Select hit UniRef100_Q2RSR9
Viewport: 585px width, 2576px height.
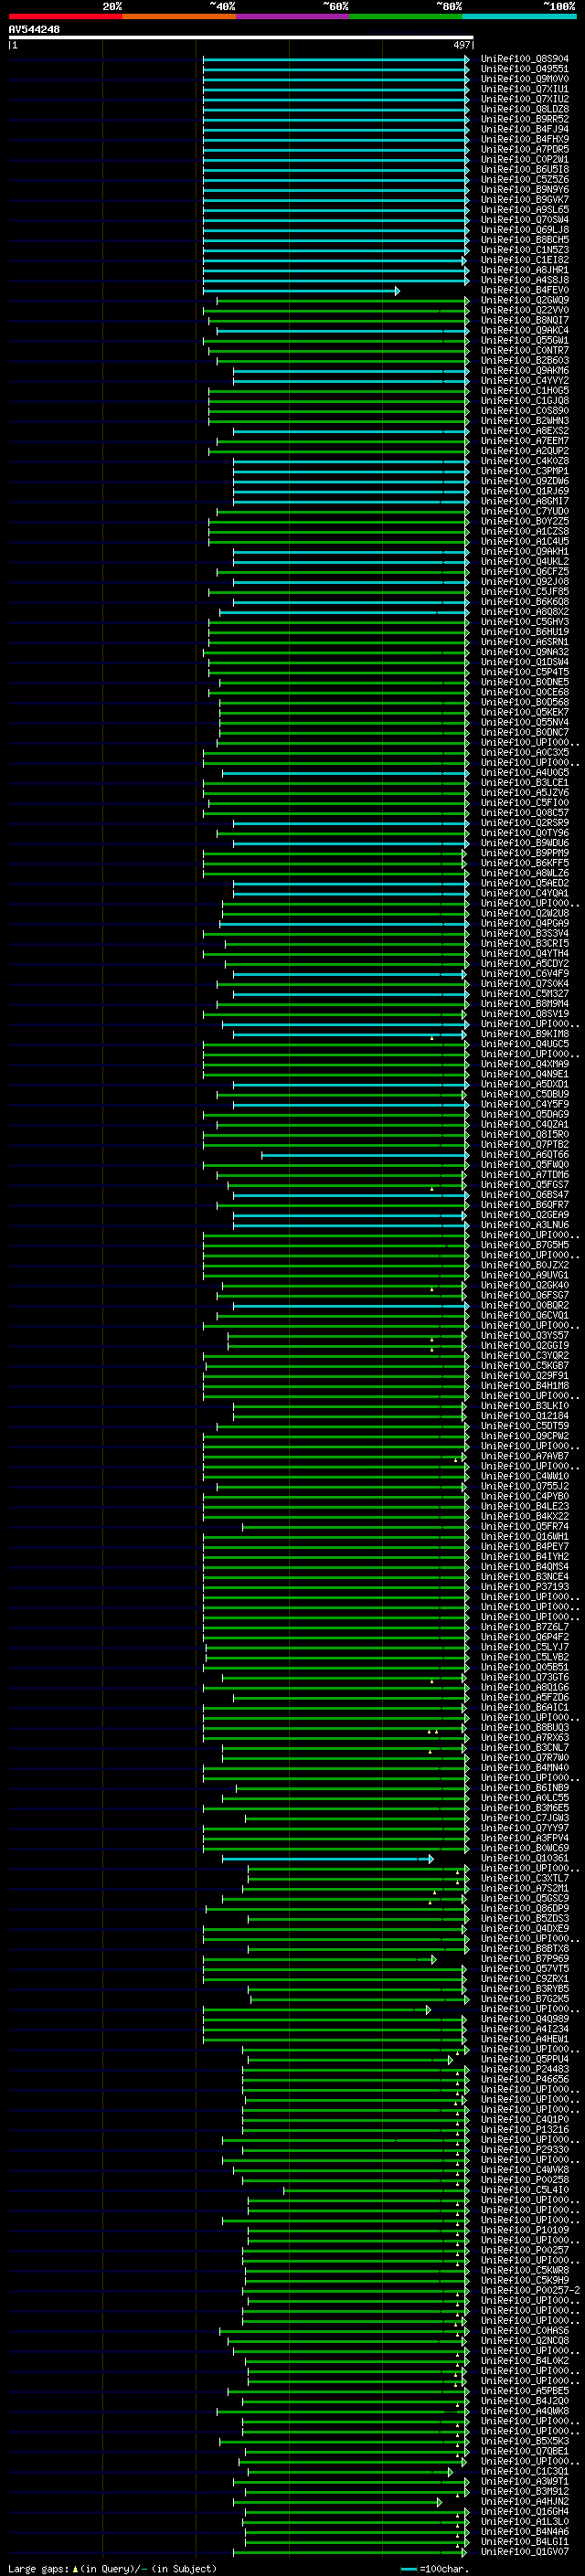[x=525, y=823]
